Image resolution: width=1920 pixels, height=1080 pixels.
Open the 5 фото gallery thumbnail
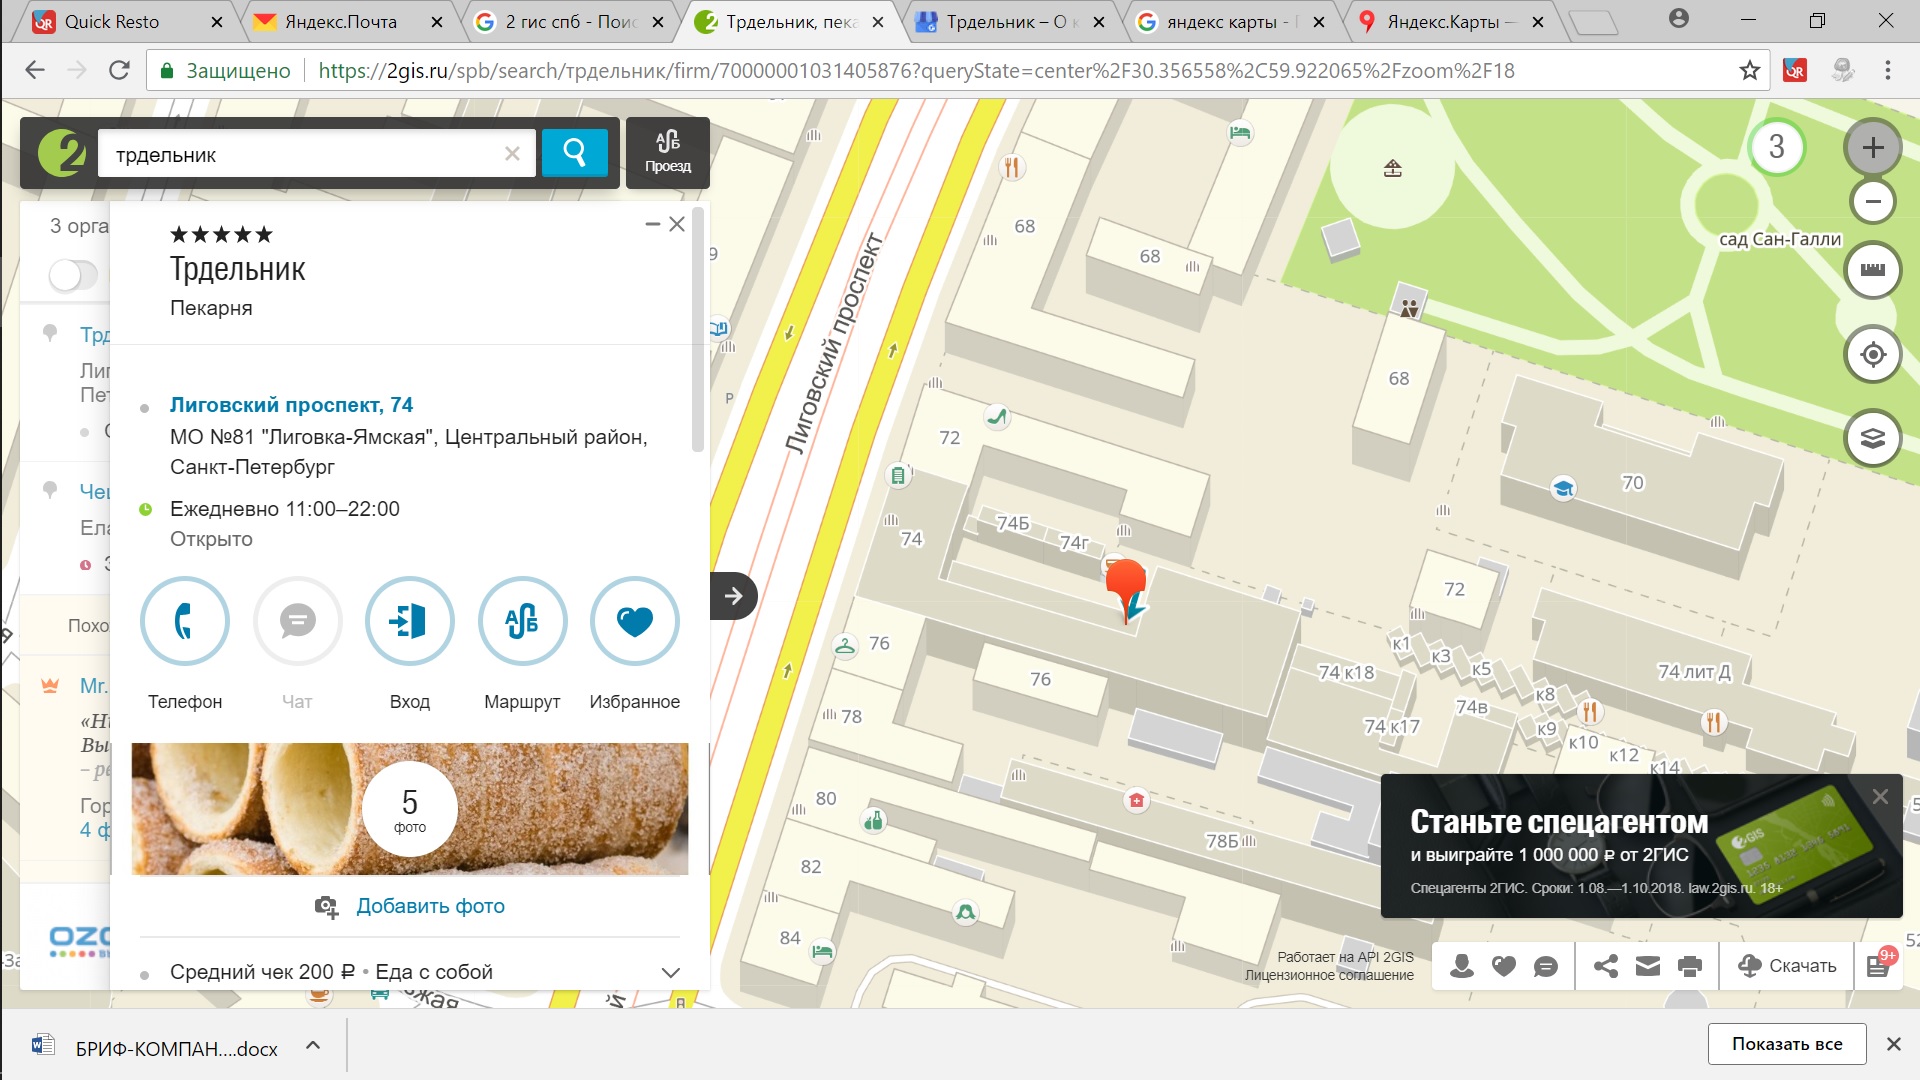pyautogui.click(x=410, y=808)
